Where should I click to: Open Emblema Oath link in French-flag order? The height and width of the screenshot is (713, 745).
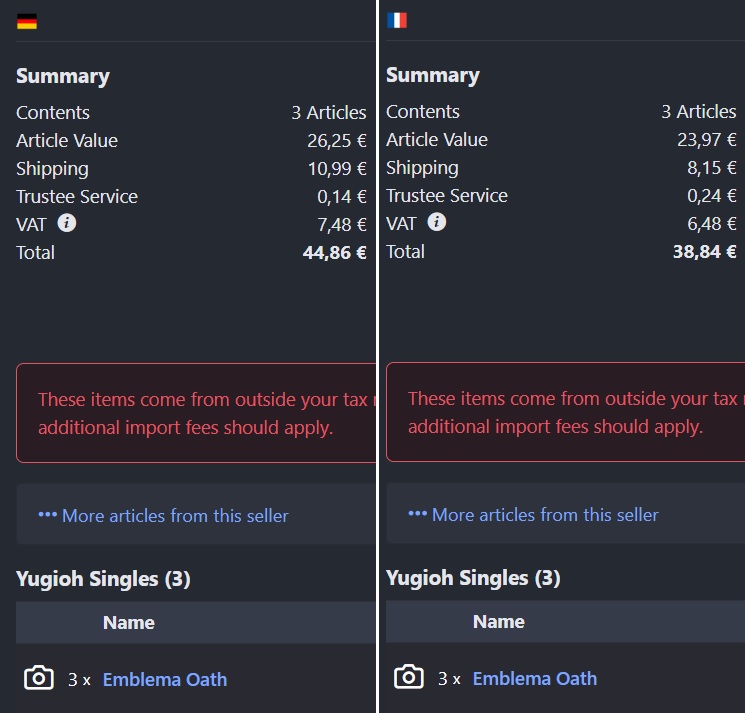535,678
